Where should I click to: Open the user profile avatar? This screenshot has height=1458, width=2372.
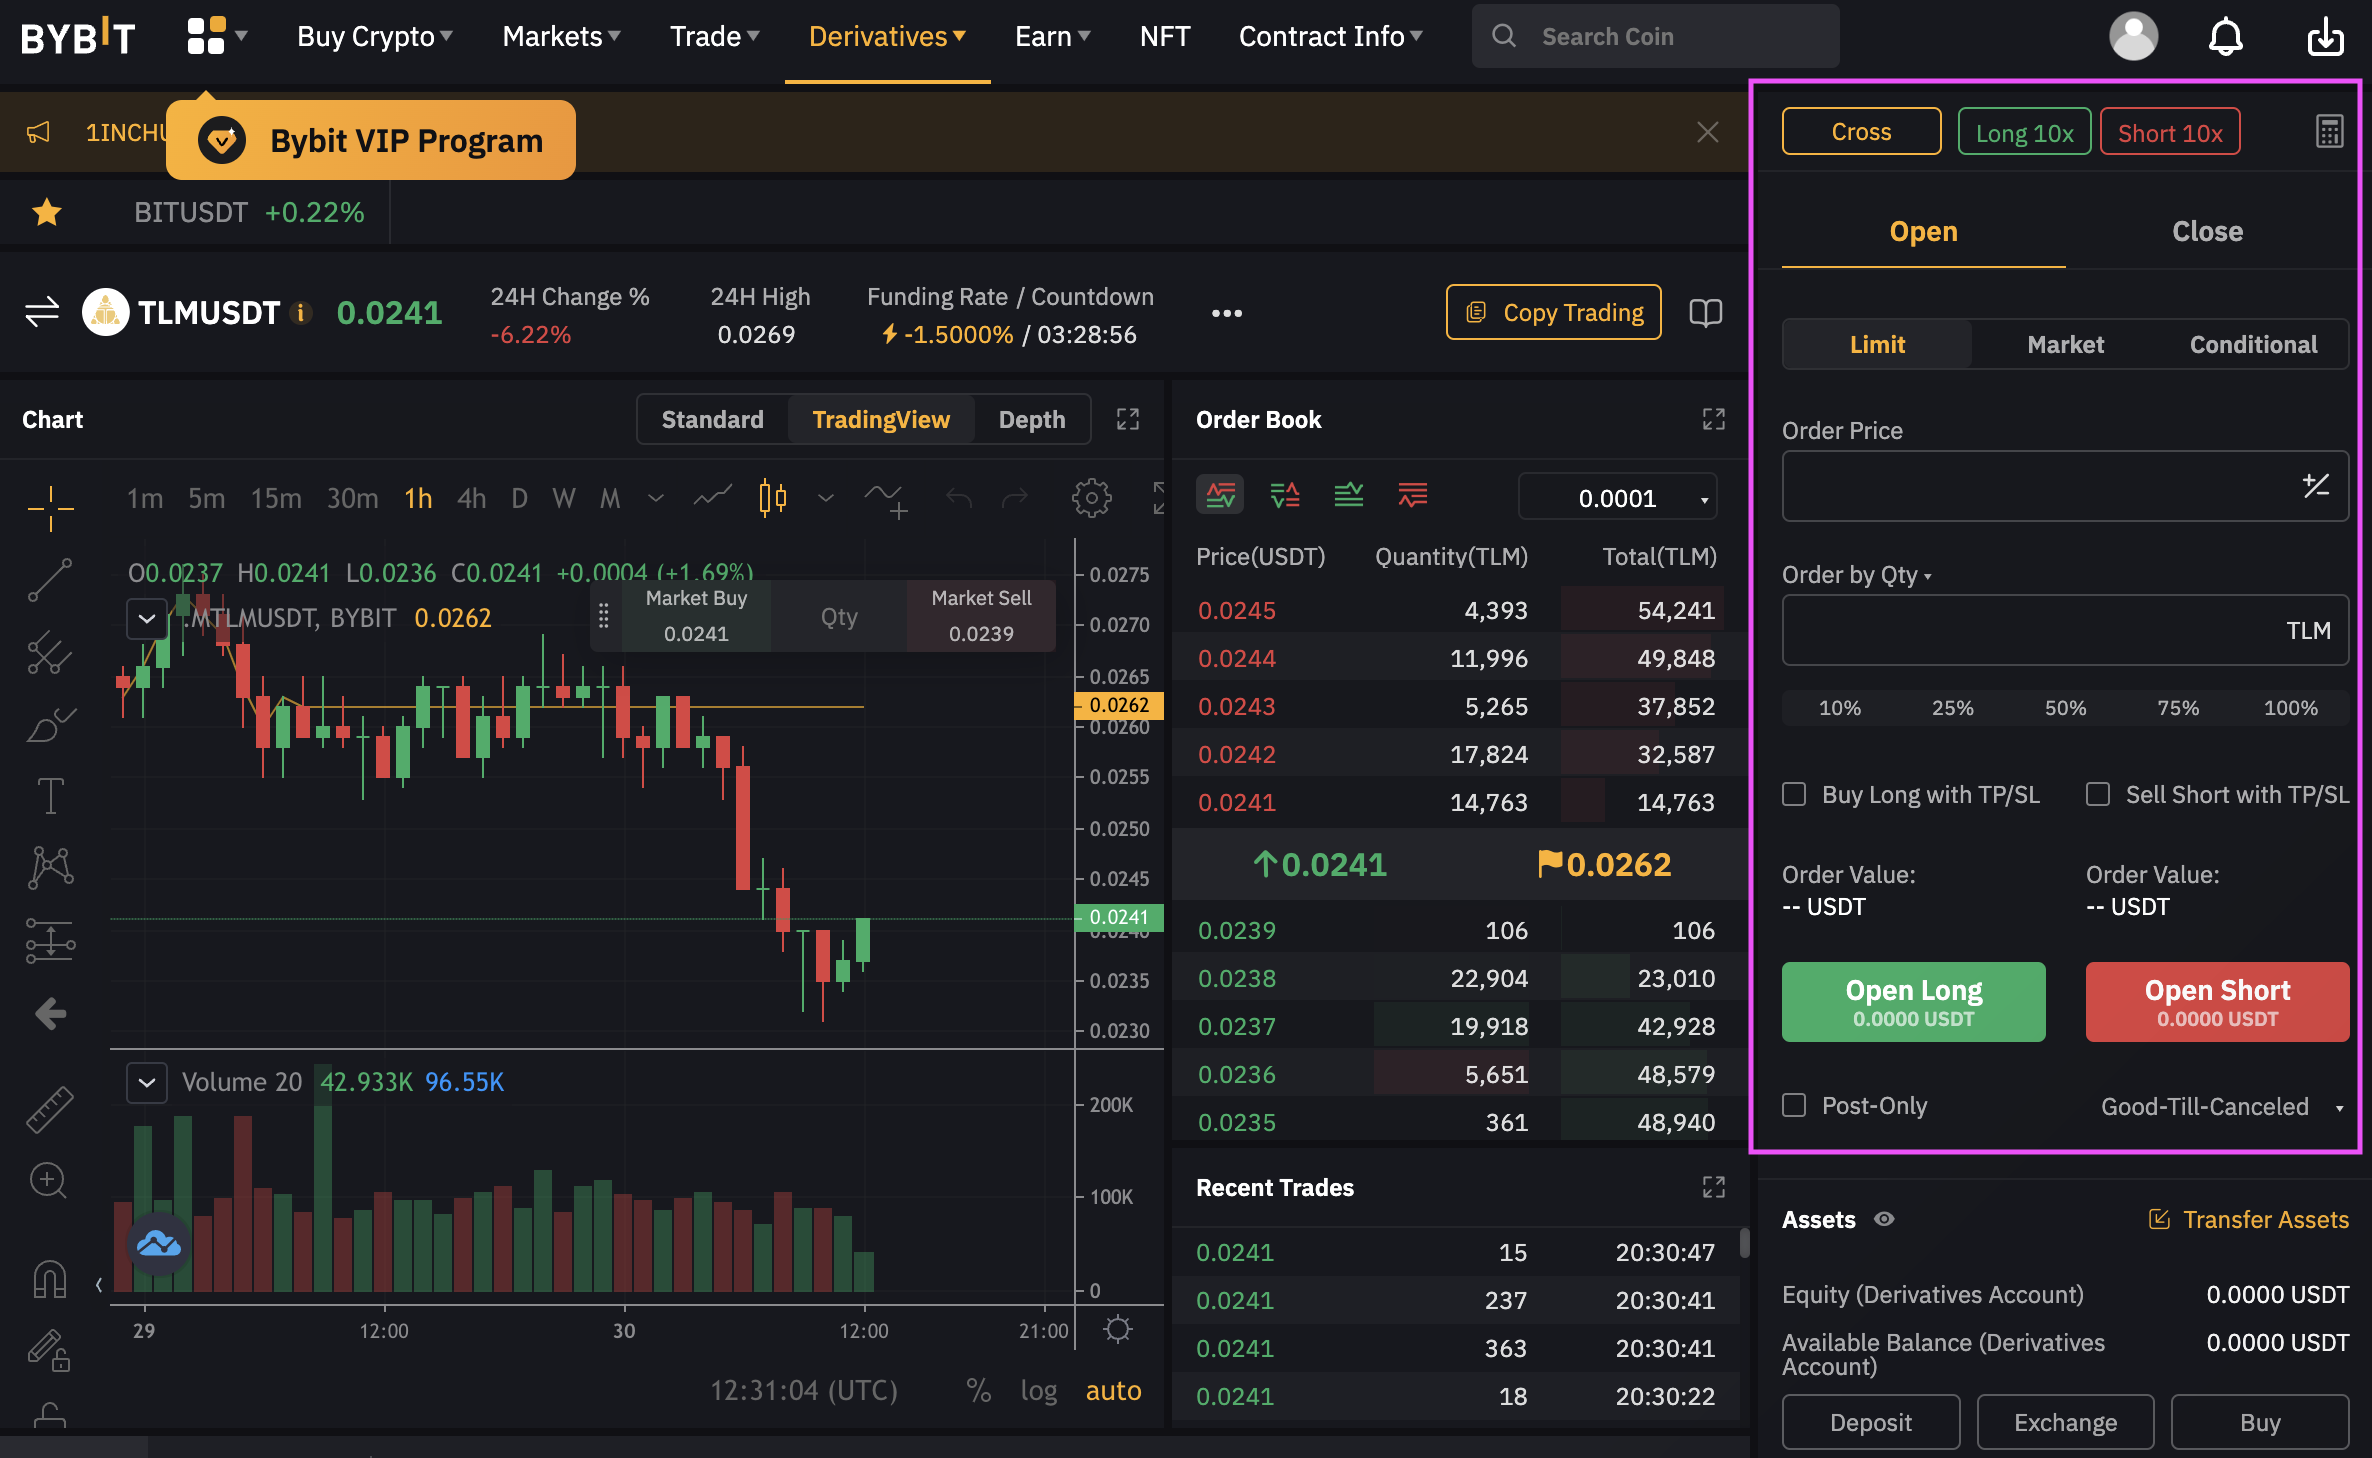point(2133,37)
